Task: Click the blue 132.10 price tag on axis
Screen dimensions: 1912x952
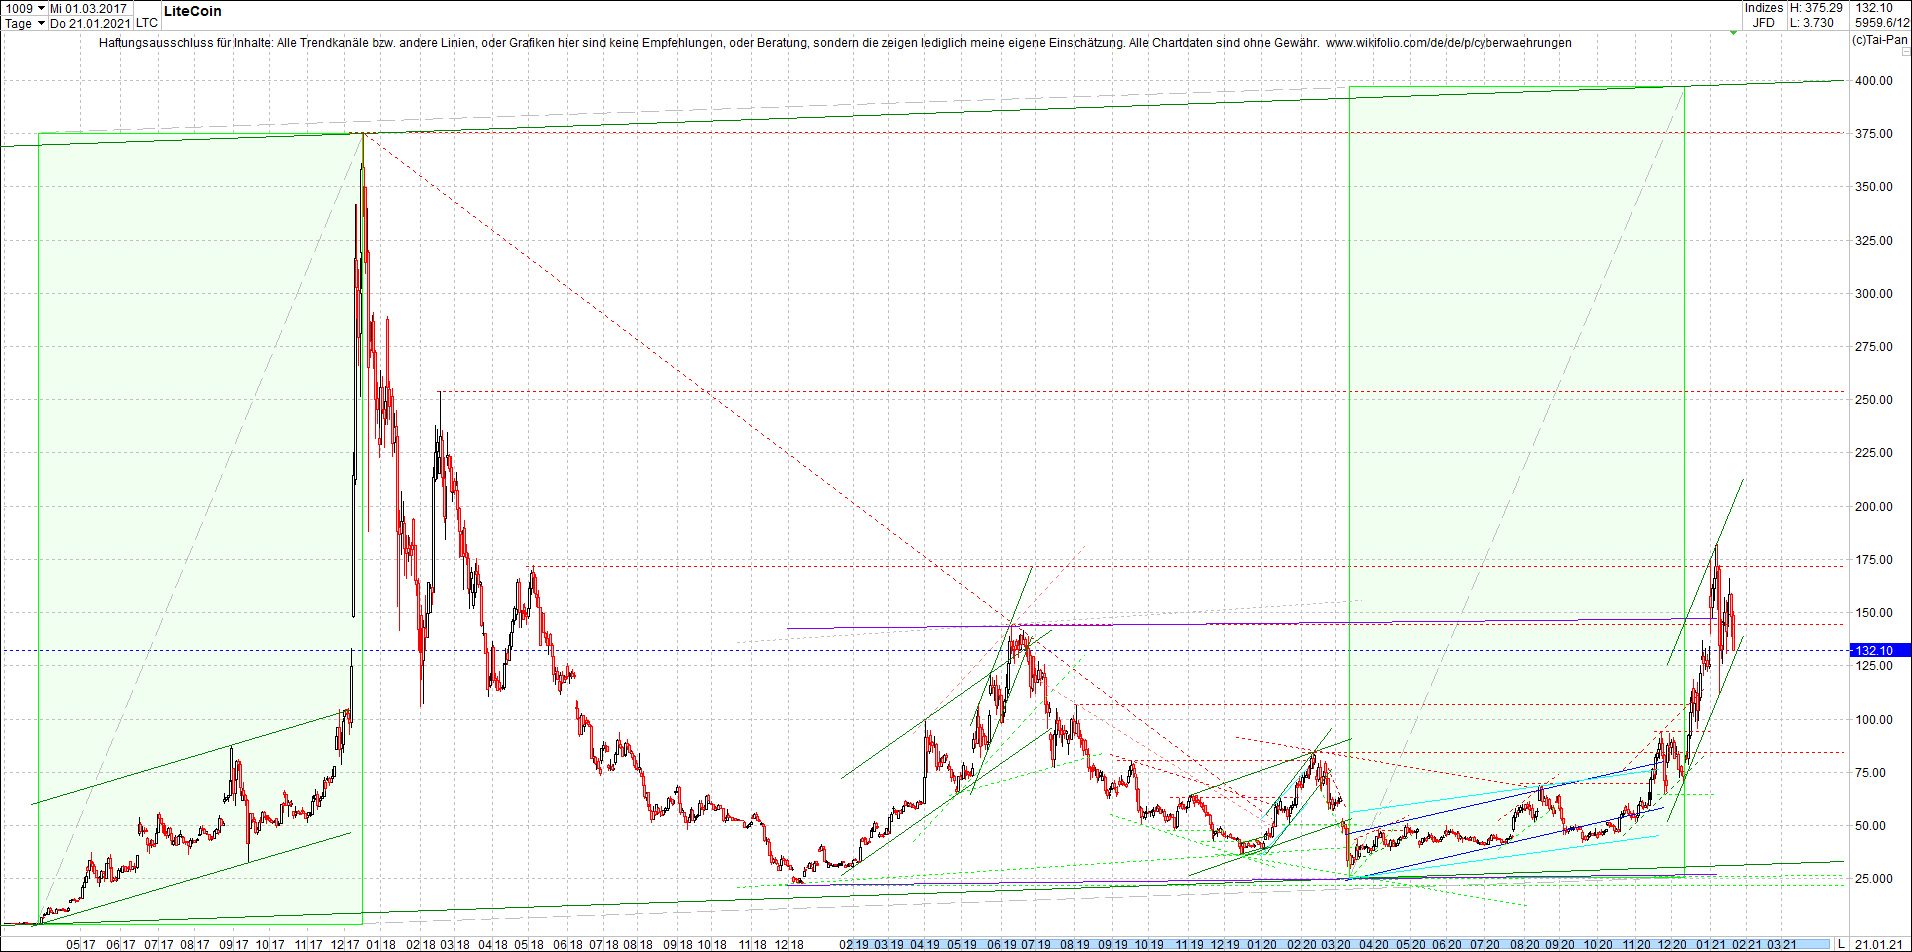Action: (1880, 651)
